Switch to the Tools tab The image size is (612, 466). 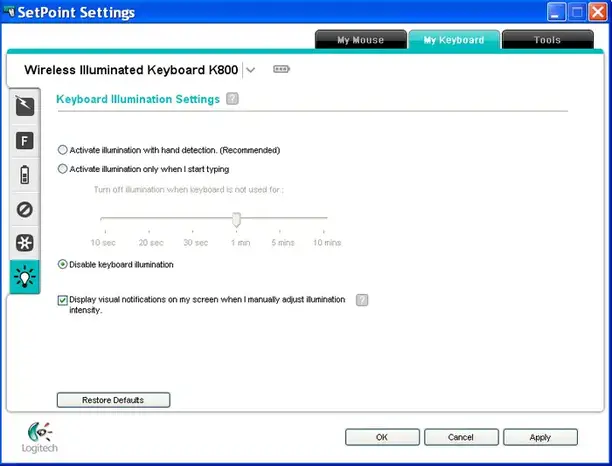click(547, 40)
